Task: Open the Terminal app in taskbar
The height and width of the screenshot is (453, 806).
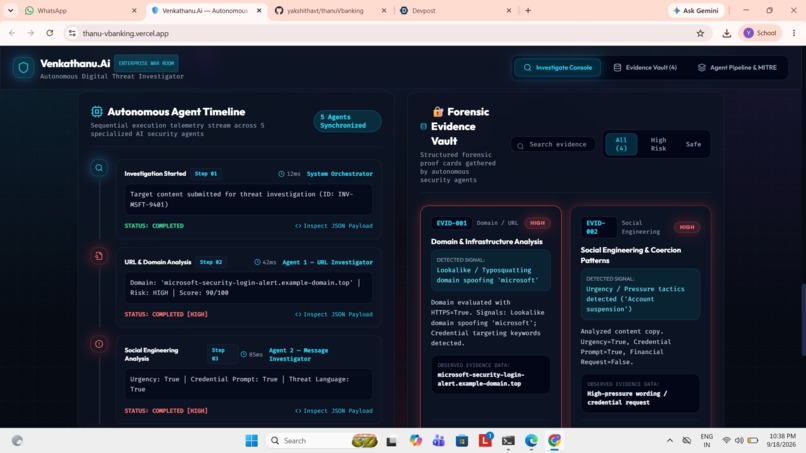Action: 508,441
